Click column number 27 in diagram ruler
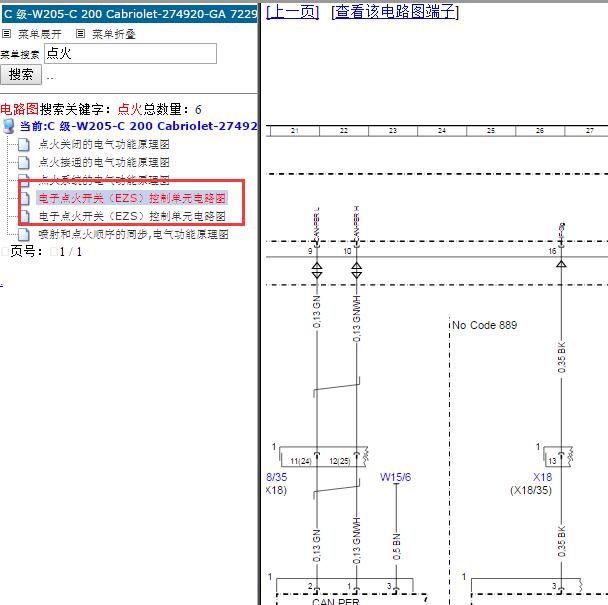The width and height of the screenshot is (608, 605). (589, 131)
